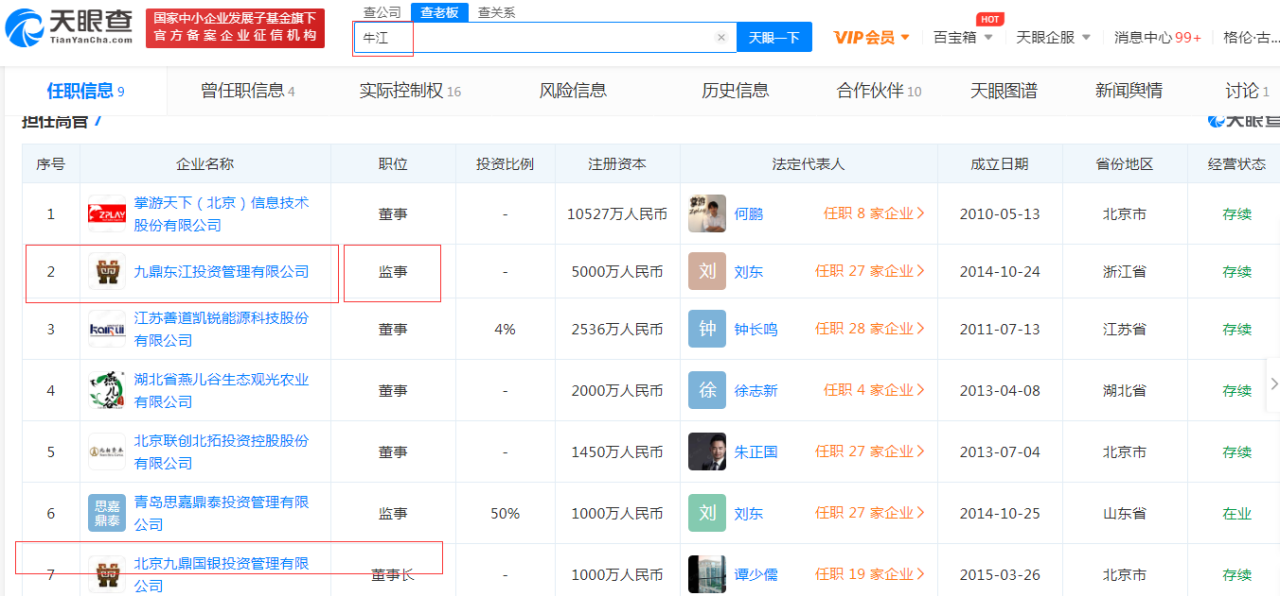Image resolution: width=1280 pixels, height=596 pixels.
Task: Click 徐志新's avatar badge
Action: [x=707, y=390]
